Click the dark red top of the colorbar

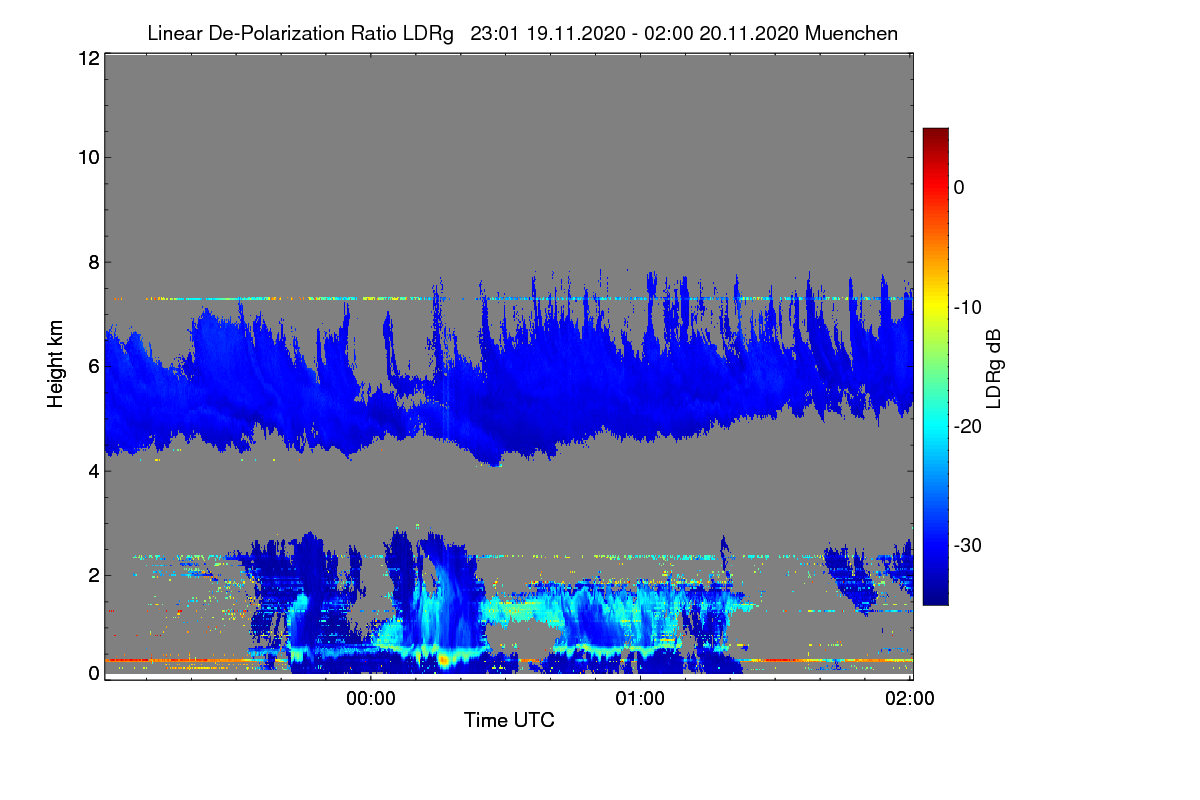coord(935,136)
